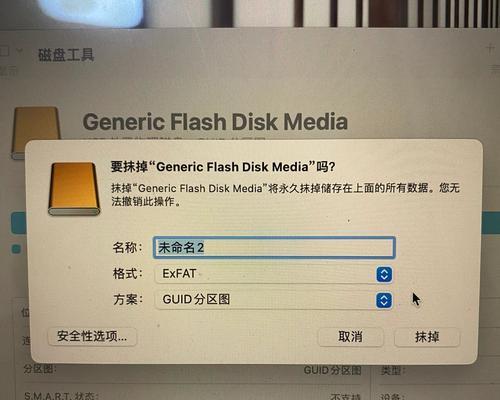Open the ExFAT format dropdown
Screen dimensions: 500x400
pos(273,274)
